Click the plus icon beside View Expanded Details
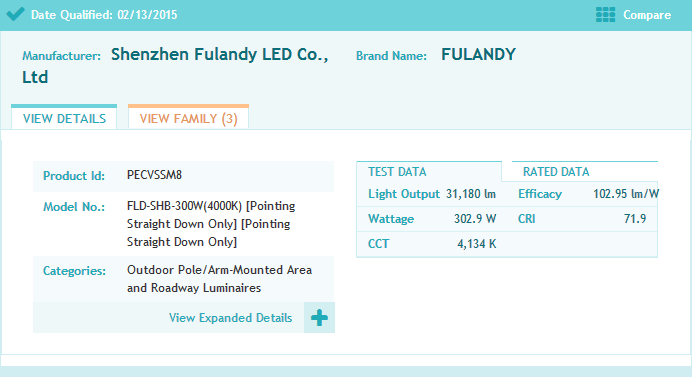Image resolution: width=696 pixels, height=379 pixels. click(x=319, y=318)
